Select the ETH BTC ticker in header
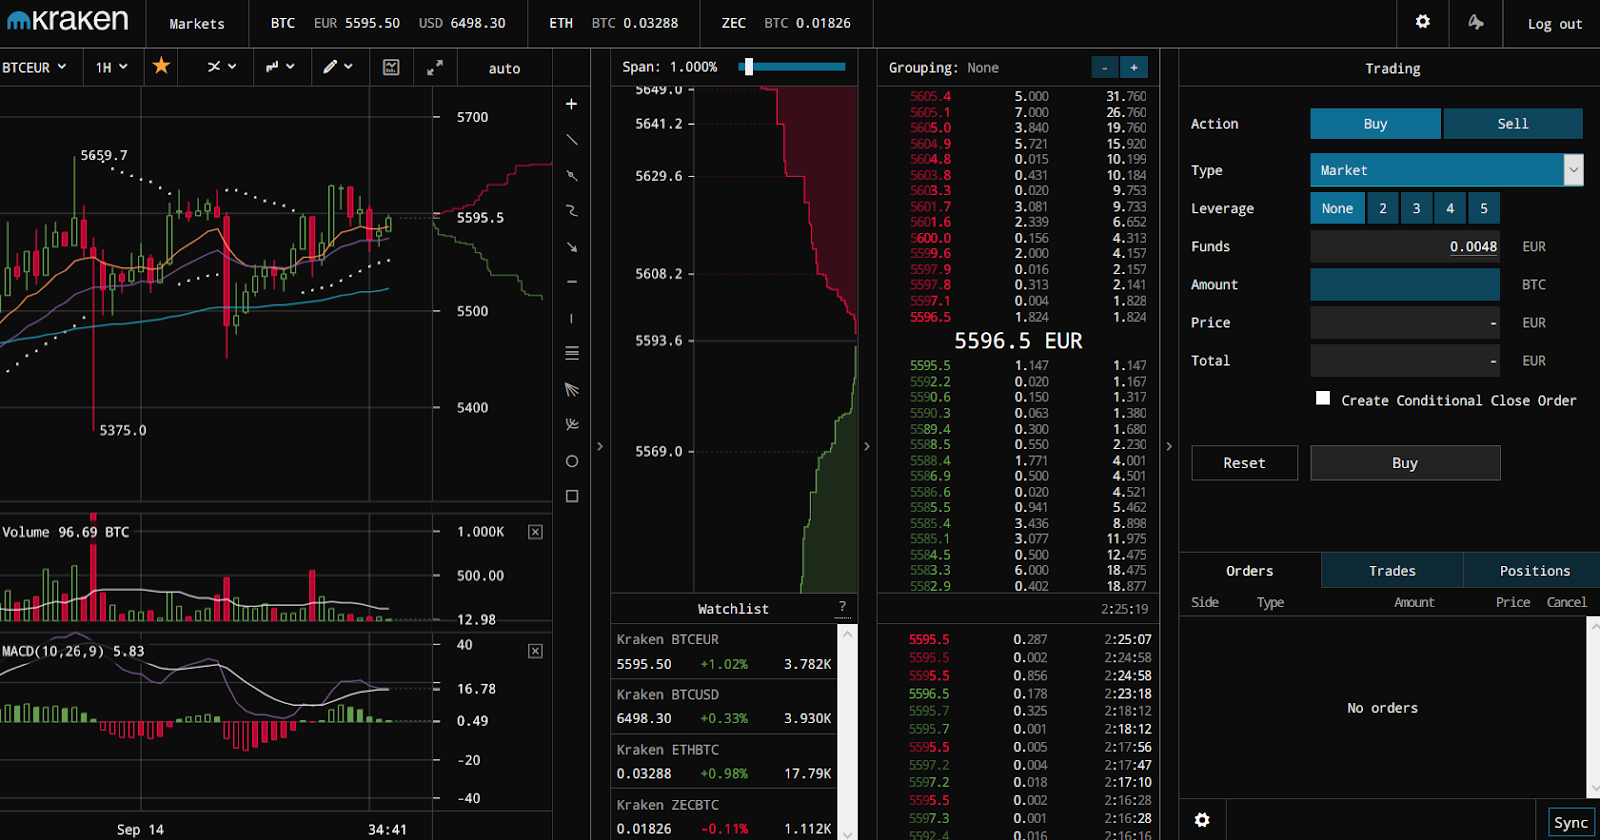Viewport: 1600px width, 840px height. tap(613, 23)
